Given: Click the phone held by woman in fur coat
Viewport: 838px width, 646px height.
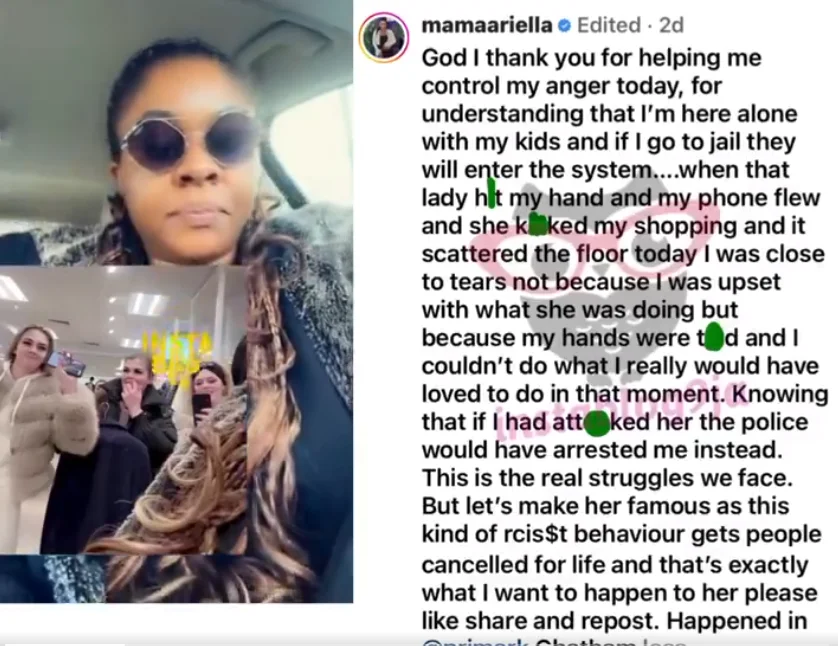Looking at the screenshot, I should [66, 363].
